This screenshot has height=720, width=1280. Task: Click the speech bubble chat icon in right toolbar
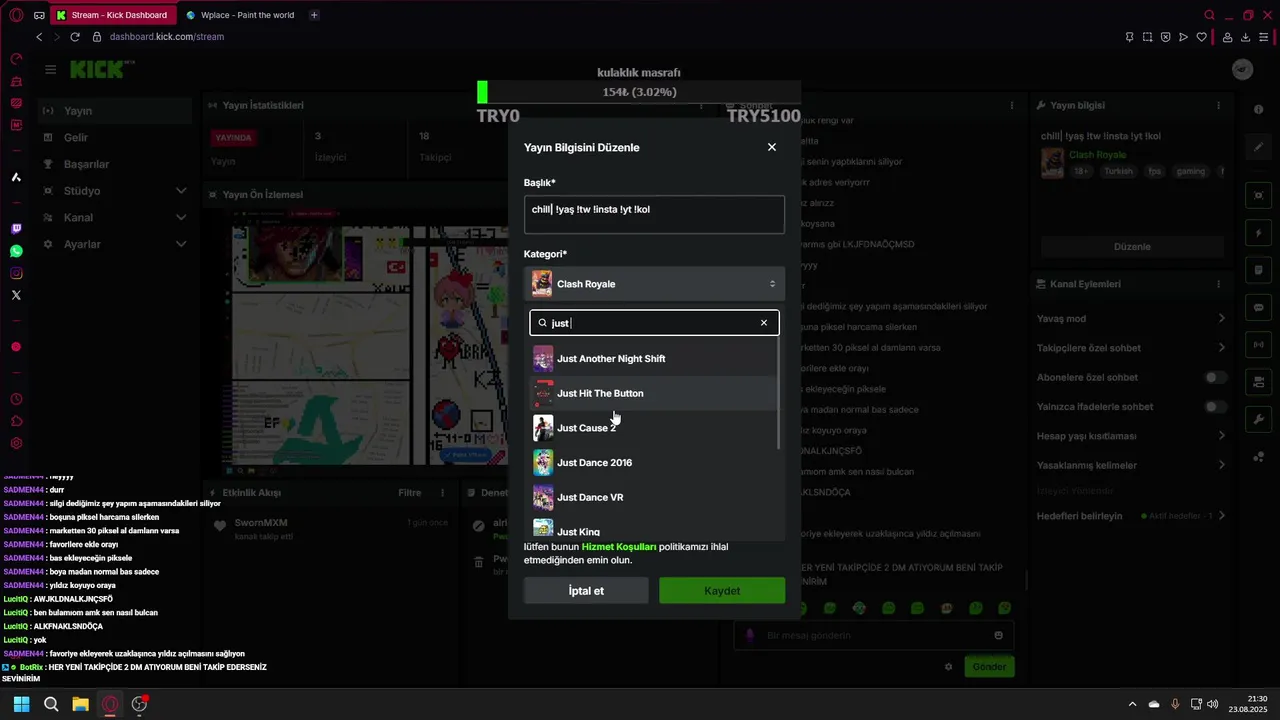[x=1259, y=307]
